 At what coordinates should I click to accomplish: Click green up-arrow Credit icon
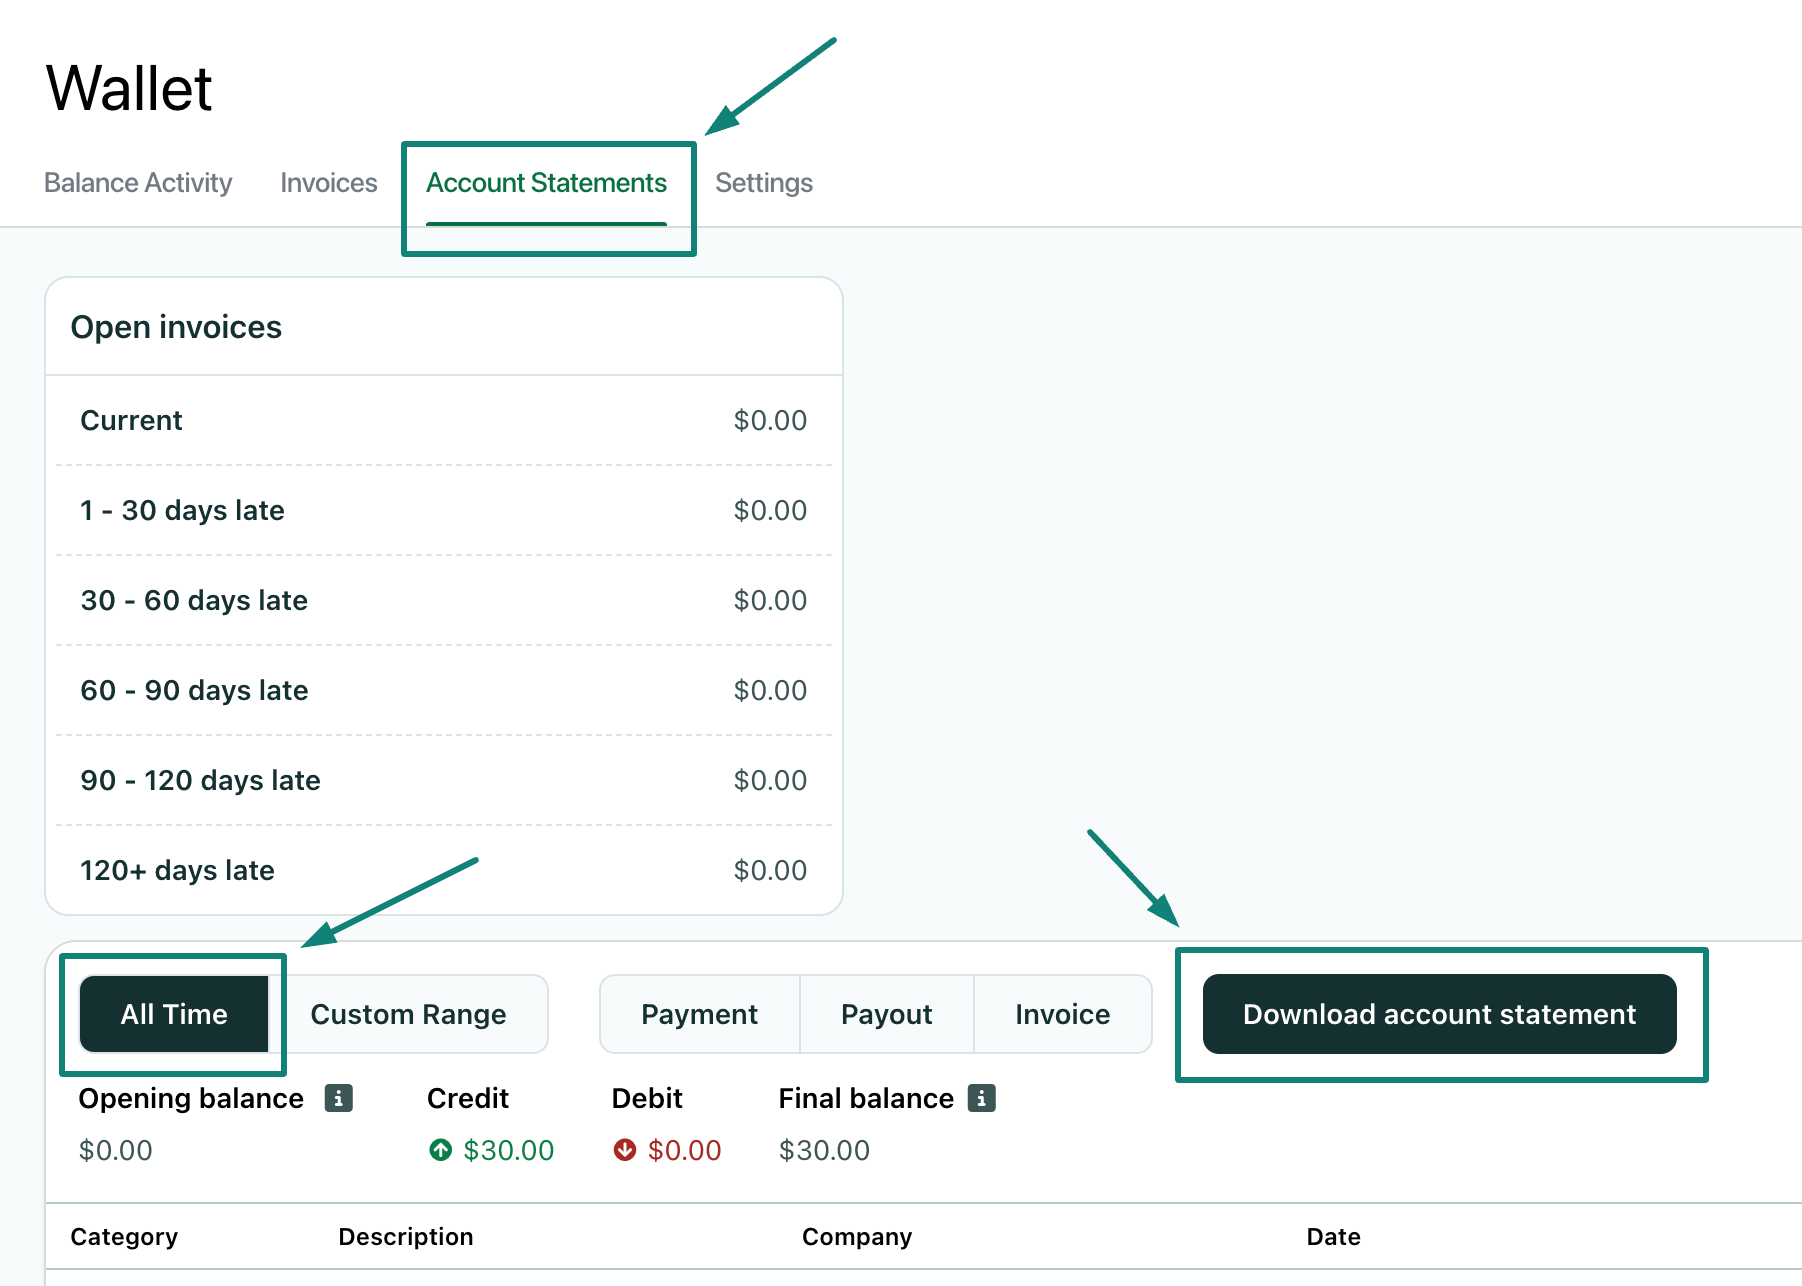[x=440, y=1150]
